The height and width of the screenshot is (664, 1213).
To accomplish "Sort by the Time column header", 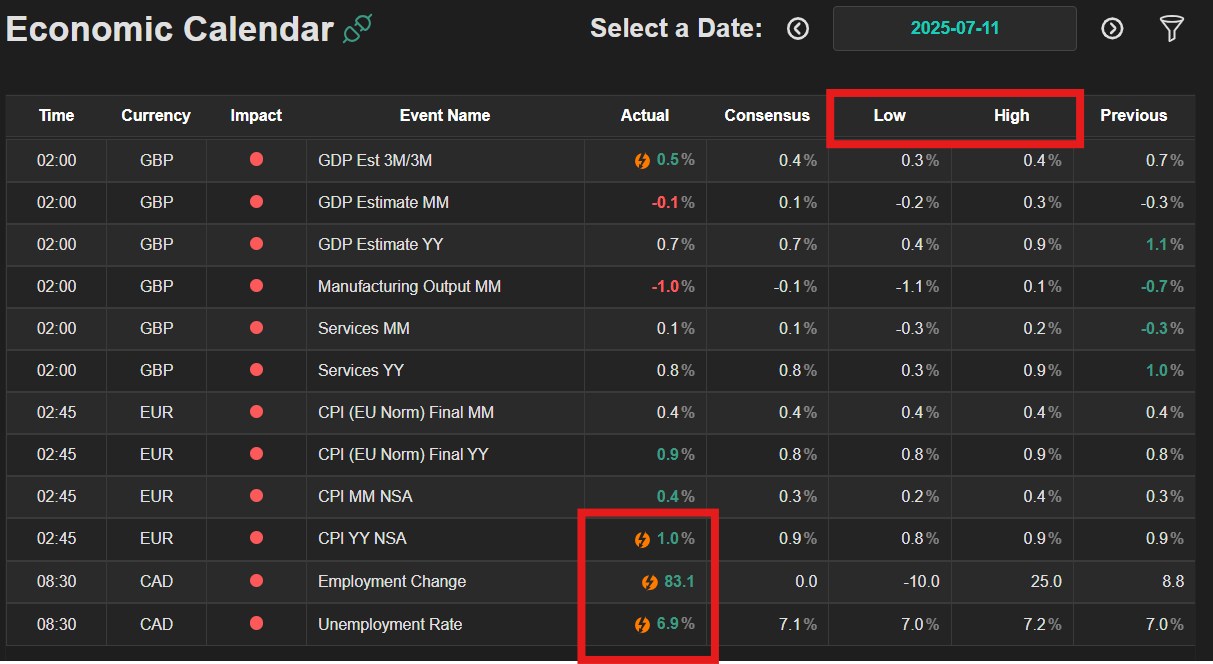I will coord(57,116).
